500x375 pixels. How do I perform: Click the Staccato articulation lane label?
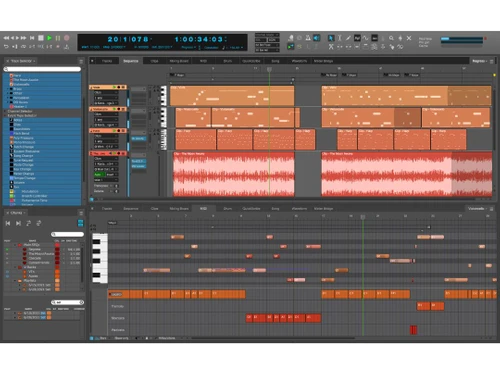pos(118,318)
